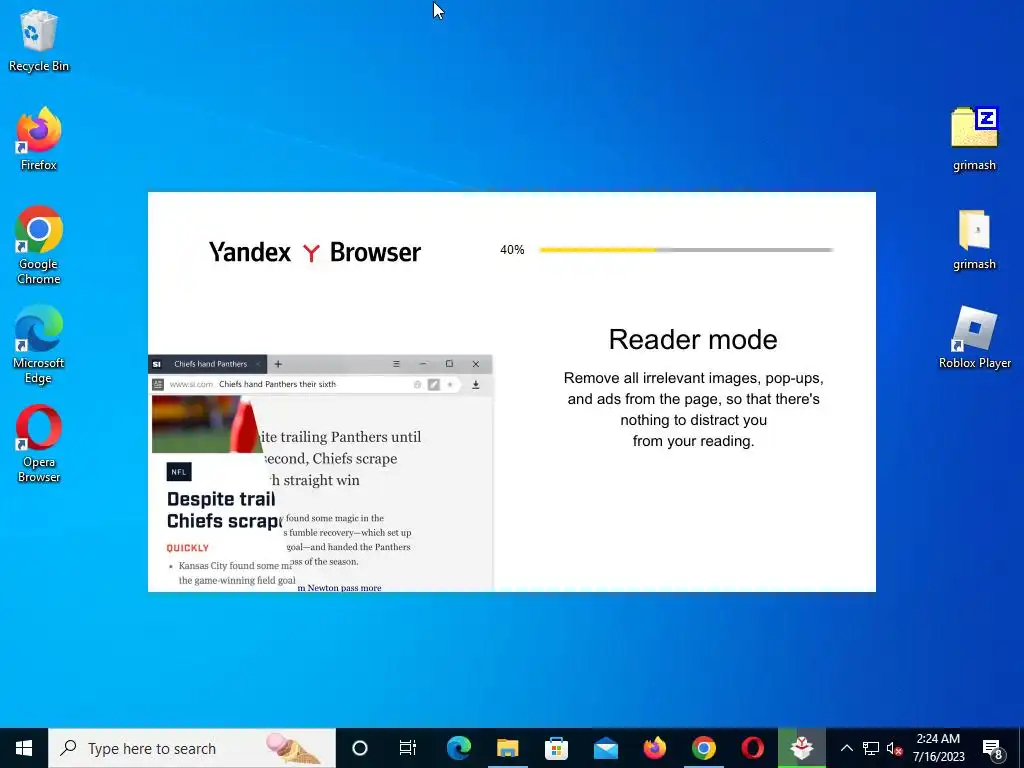The height and width of the screenshot is (768, 1024).
Task: Launch Edge from the taskbar
Action: (x=459, y=748)
